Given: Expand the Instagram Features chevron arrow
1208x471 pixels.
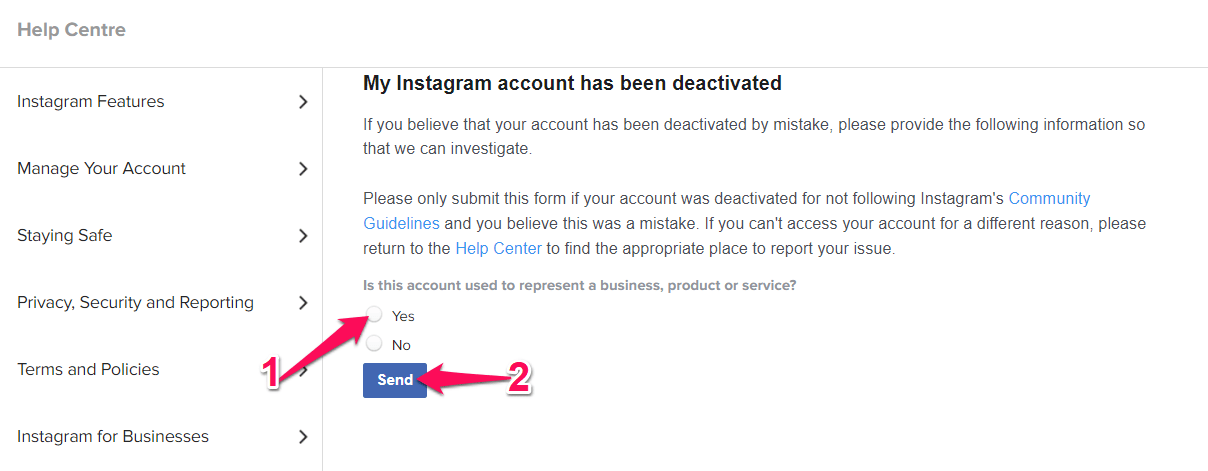Looking at the screenshot, I should (303, 102).
